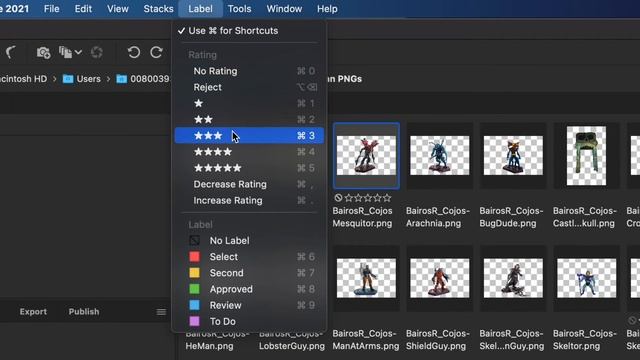Choose Decrease Rating
Viewport: 640px width, 360px height.
click(x=249, y=184)
